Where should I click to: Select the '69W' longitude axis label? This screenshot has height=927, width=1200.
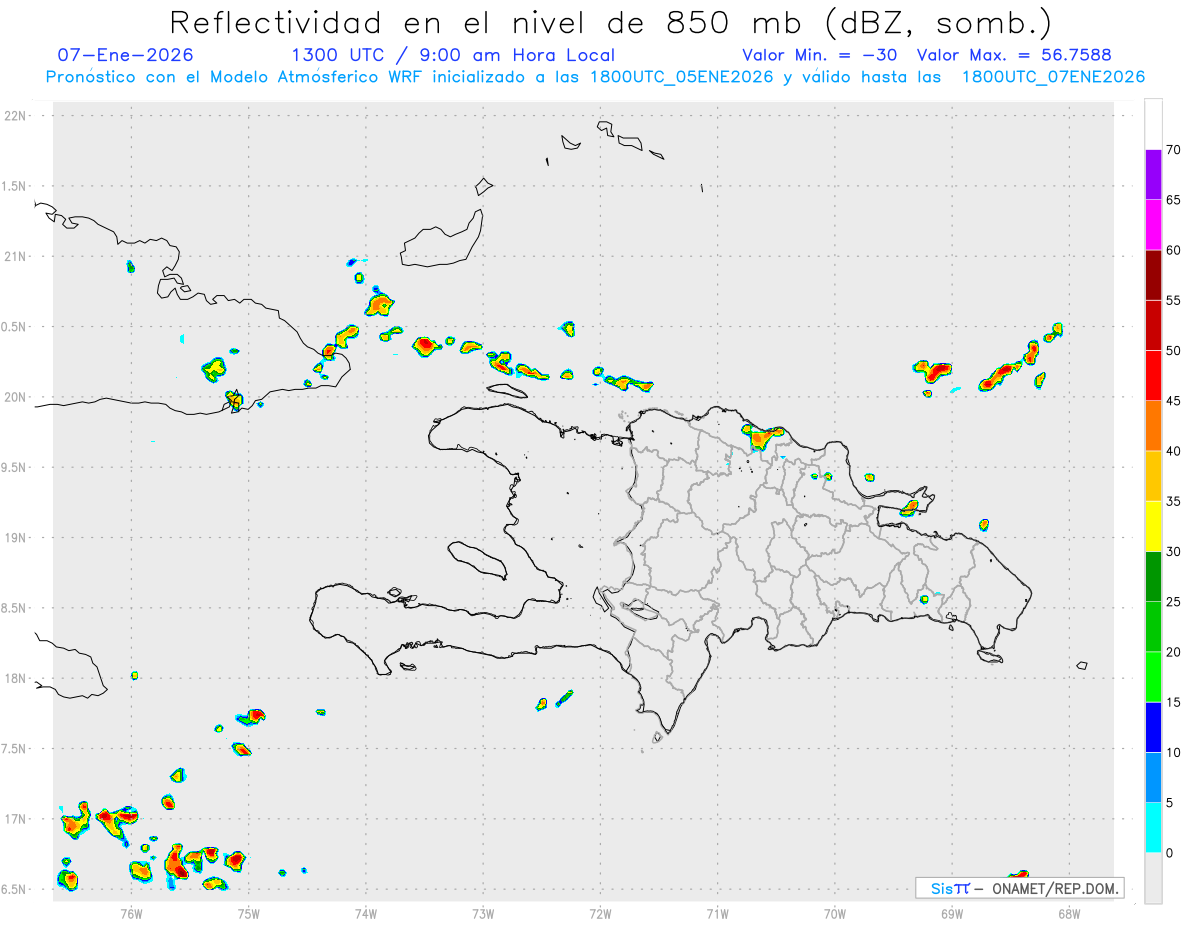[952, 913]
